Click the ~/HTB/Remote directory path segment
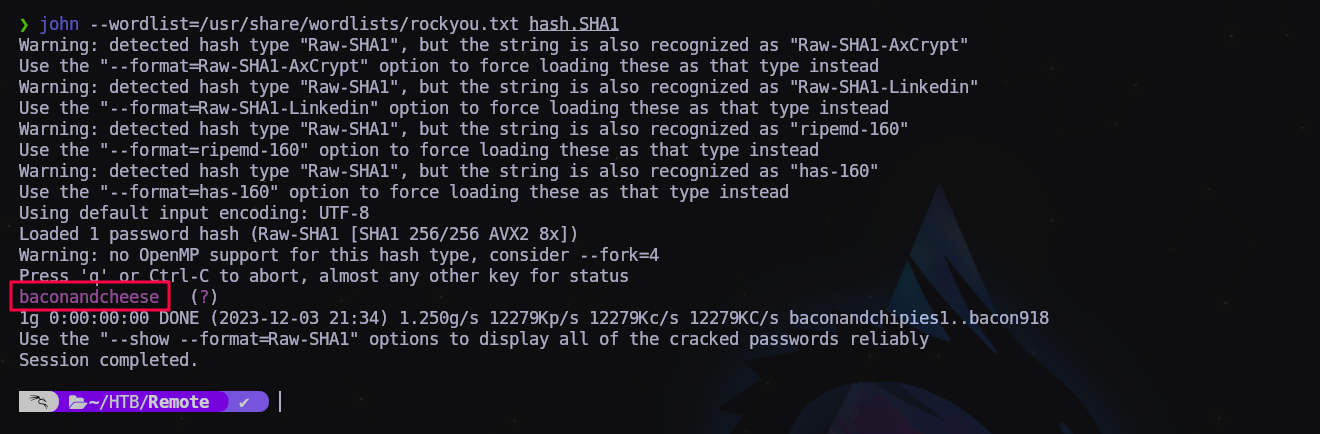This screenshot has height=434, width=1320. click(148, 402)
